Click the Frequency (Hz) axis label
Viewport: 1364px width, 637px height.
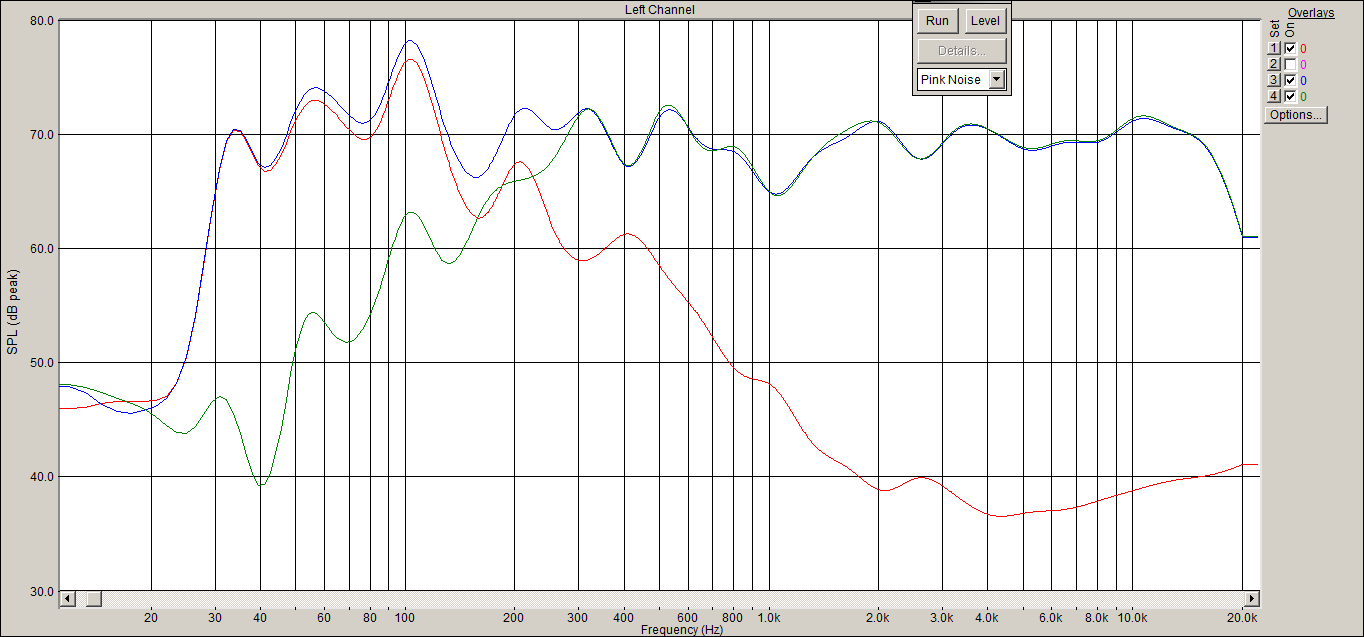(x=681, y=630)
